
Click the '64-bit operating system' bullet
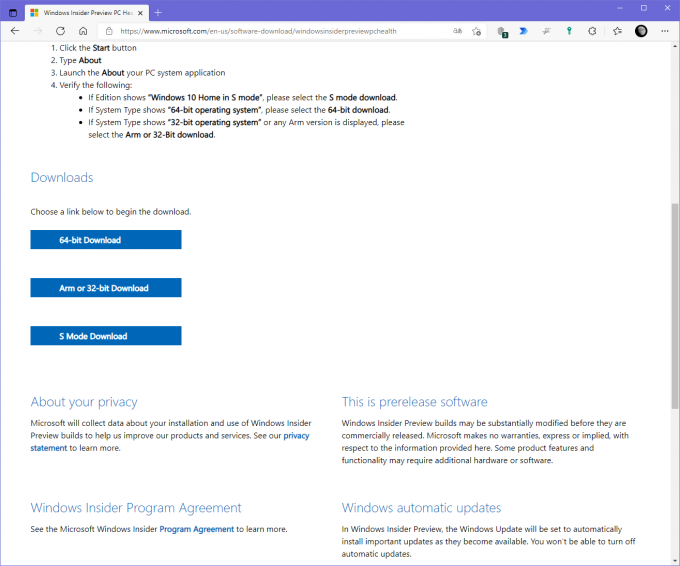coord(239,110)
